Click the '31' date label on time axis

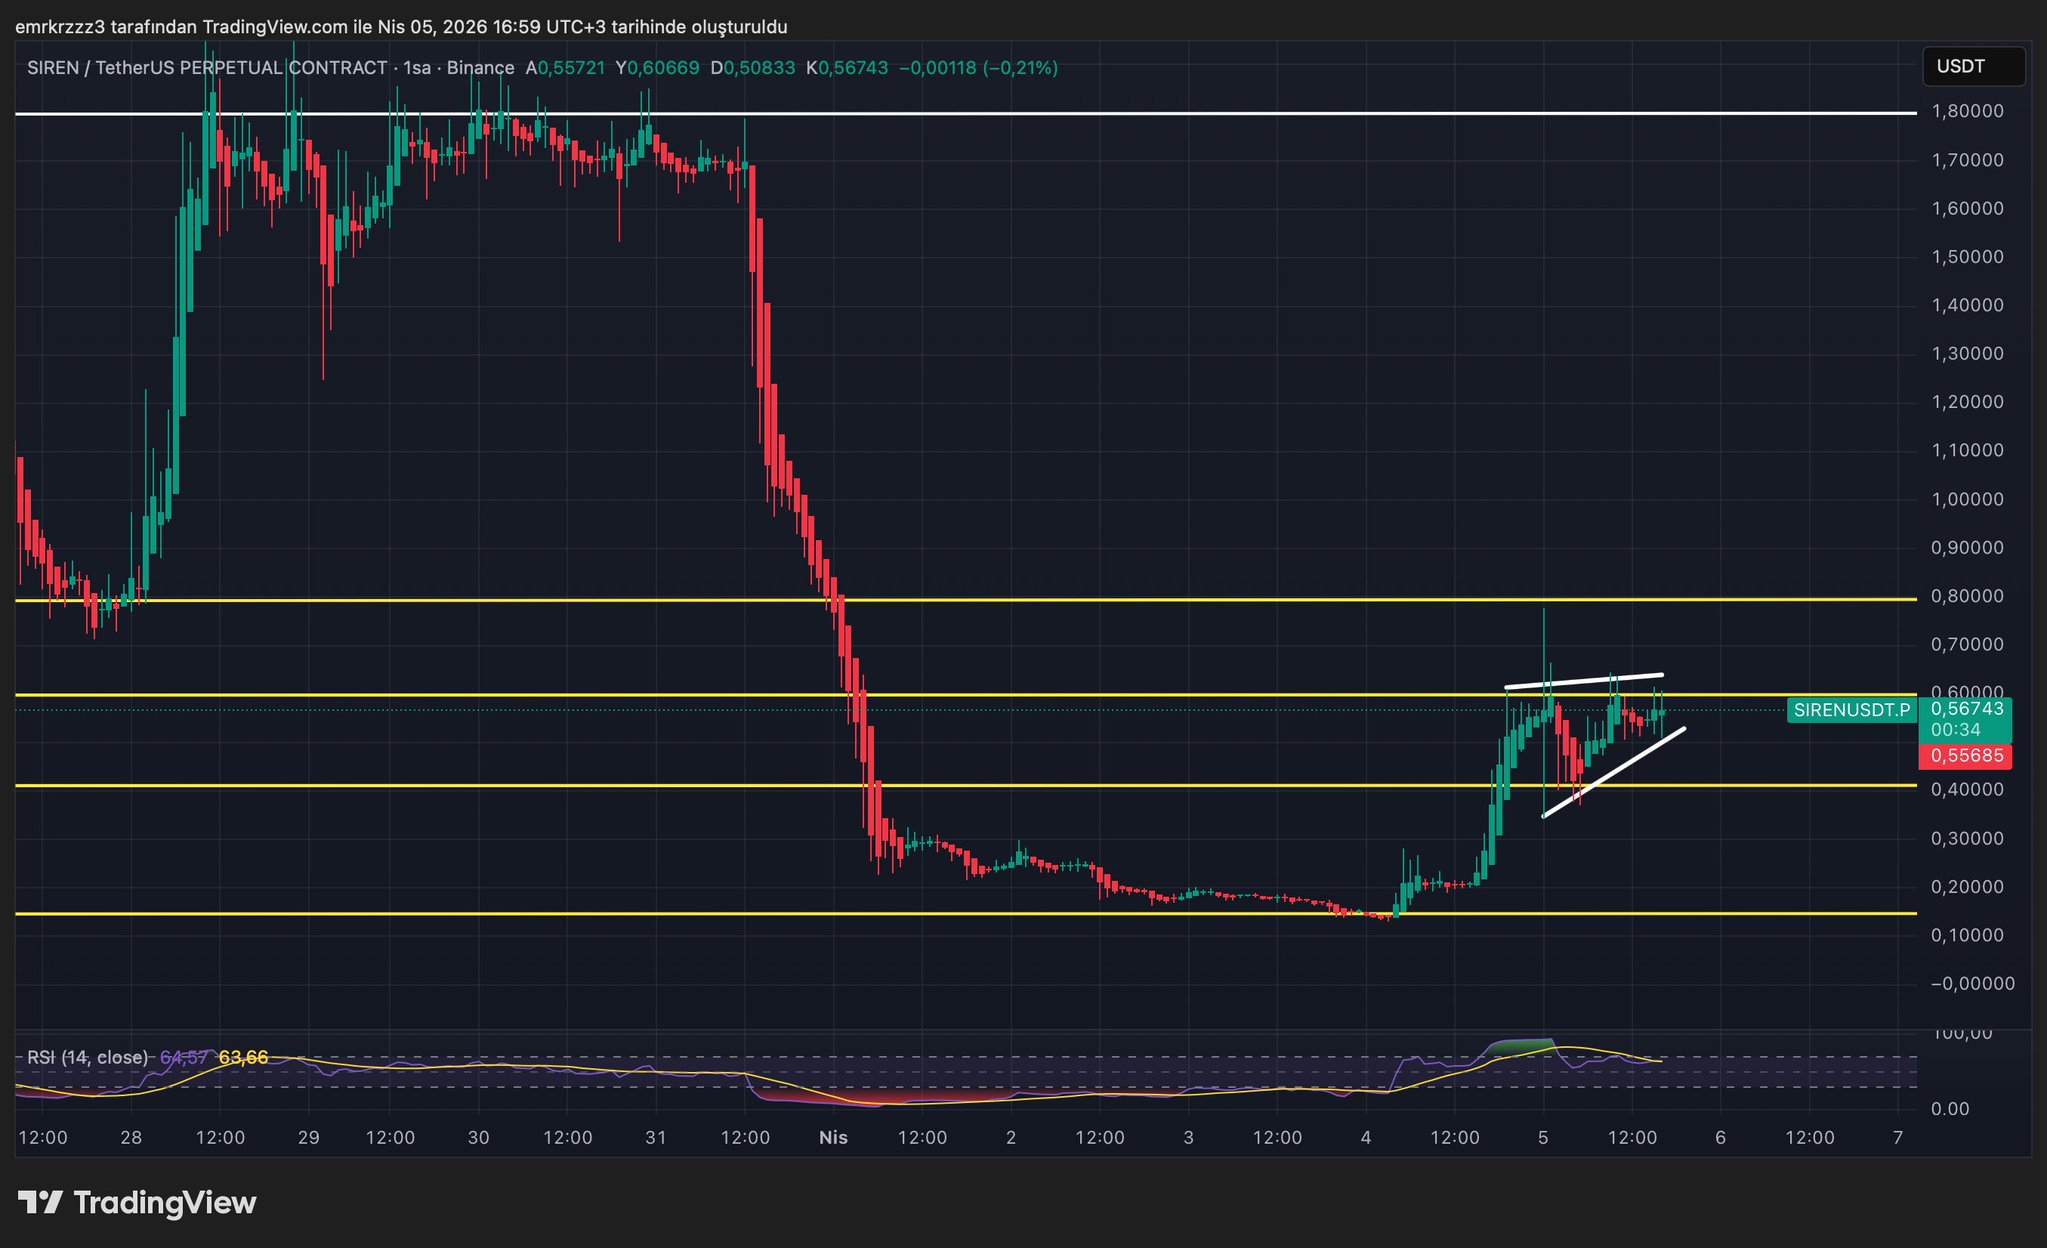coord(656,1138)
